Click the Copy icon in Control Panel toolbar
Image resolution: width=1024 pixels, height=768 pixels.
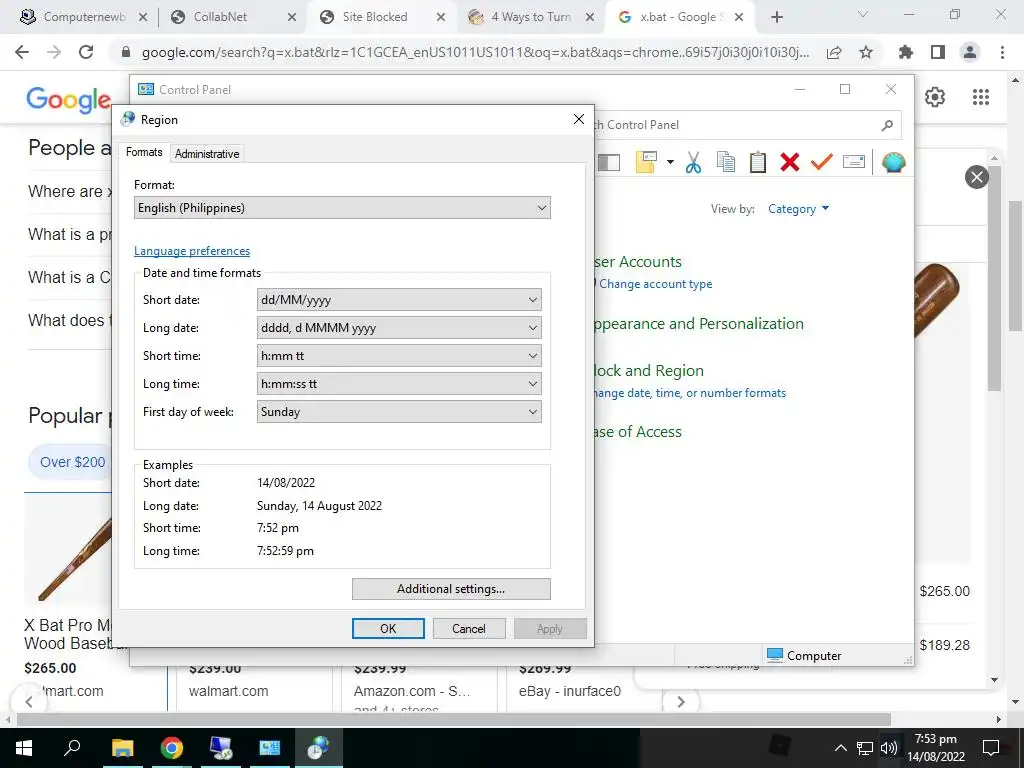(726, 162)
